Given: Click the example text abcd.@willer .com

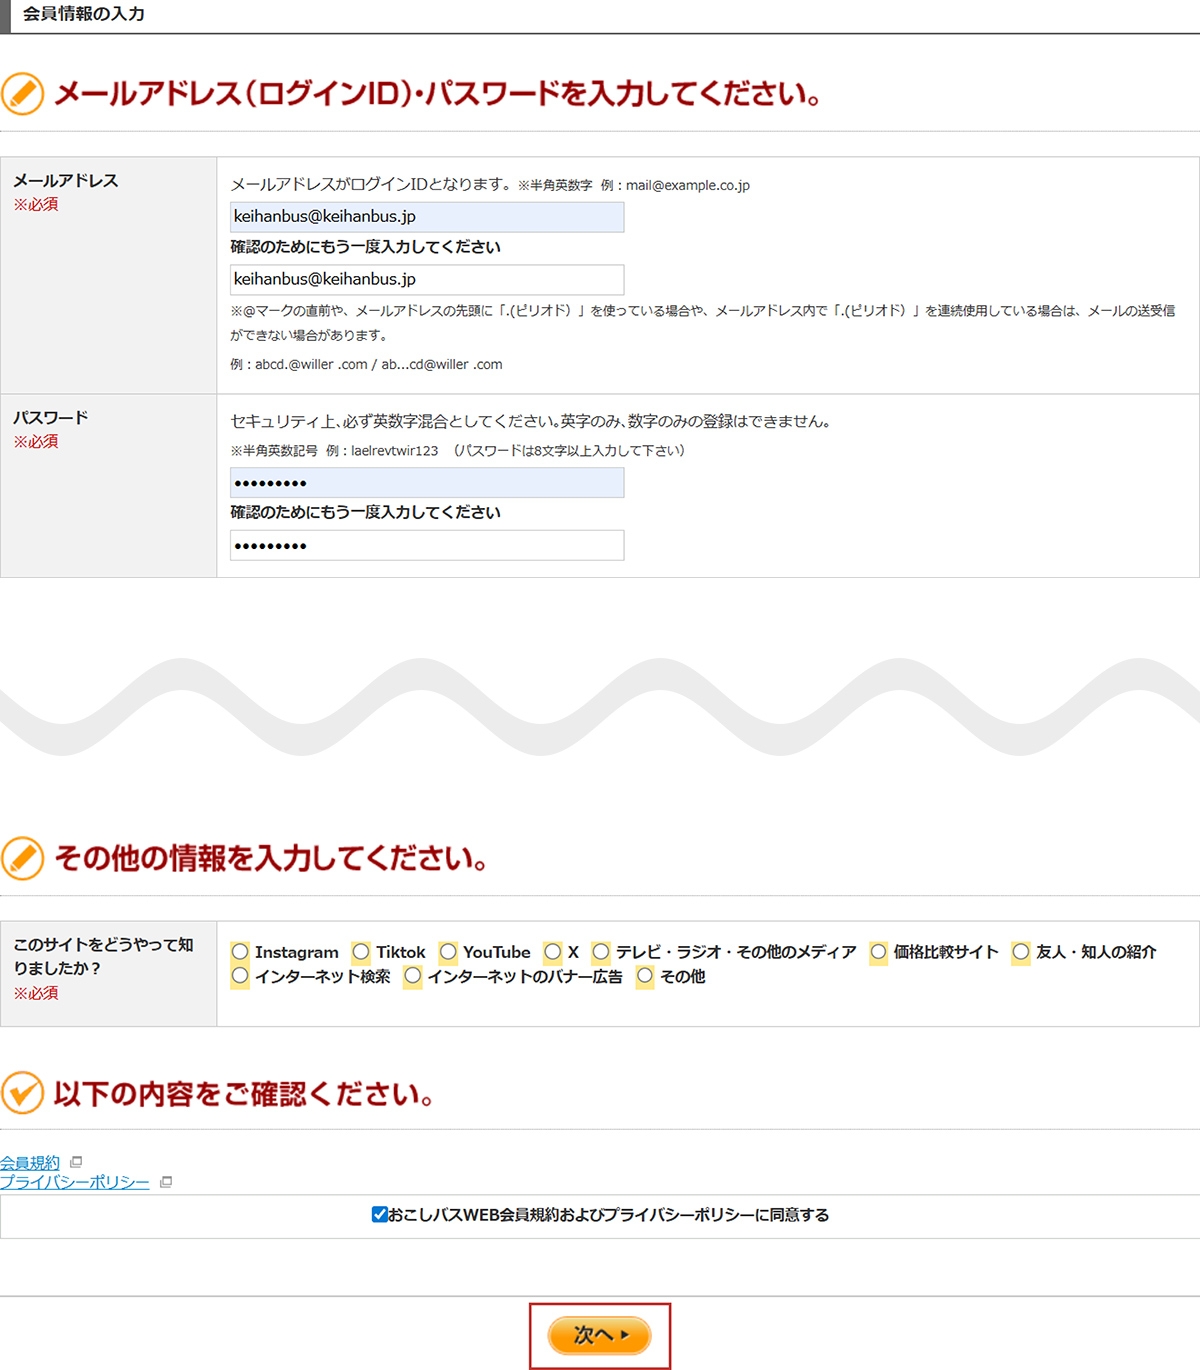Looking at the screenshot, I should [311, 365].
